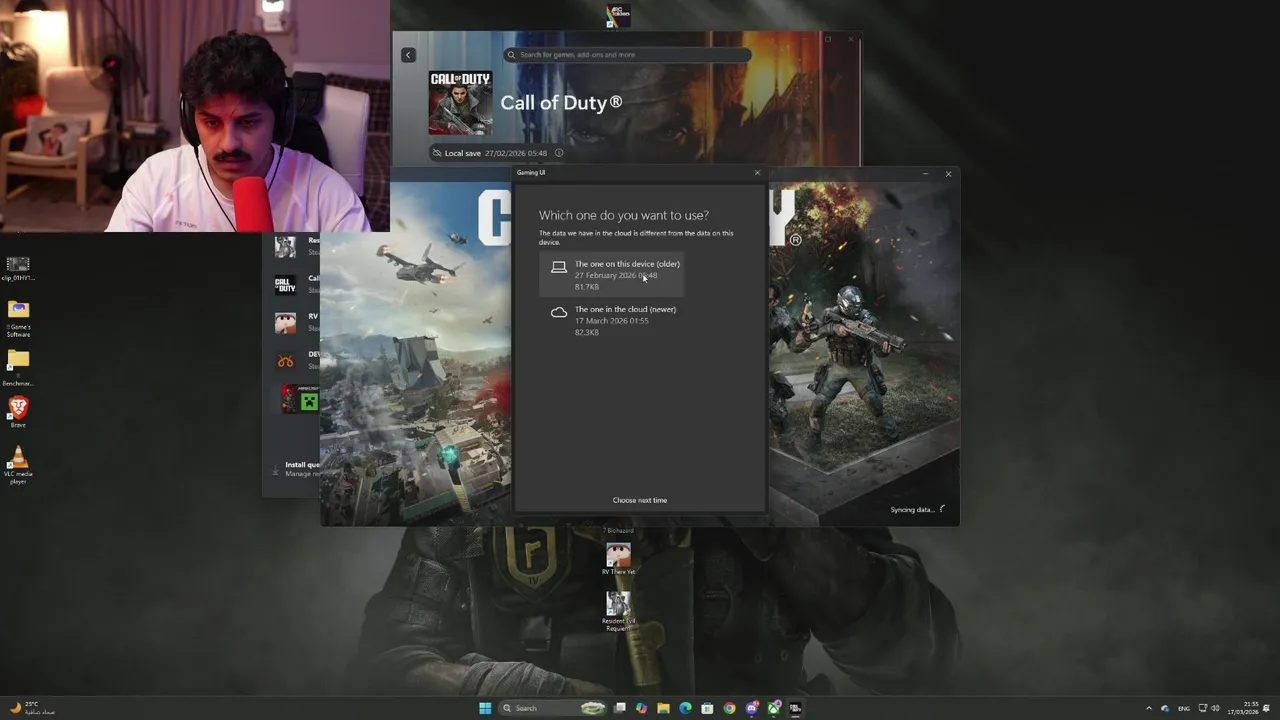Click the Local save status badge
This screenshot has height=720, width=1280.
coord(491,153)
